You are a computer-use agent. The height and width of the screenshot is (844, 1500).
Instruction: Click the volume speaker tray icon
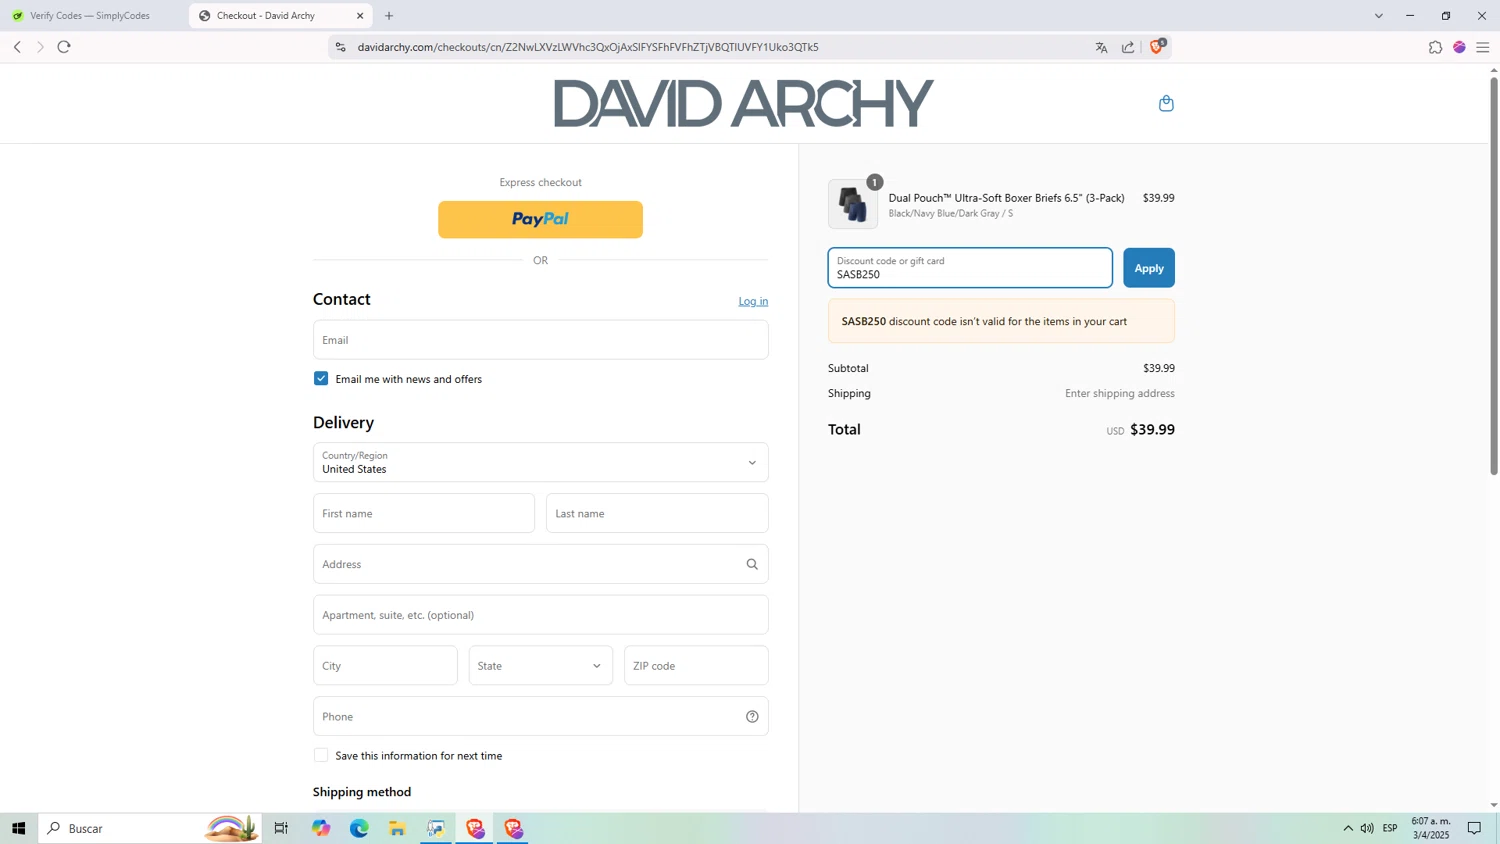click(1367, 828)
